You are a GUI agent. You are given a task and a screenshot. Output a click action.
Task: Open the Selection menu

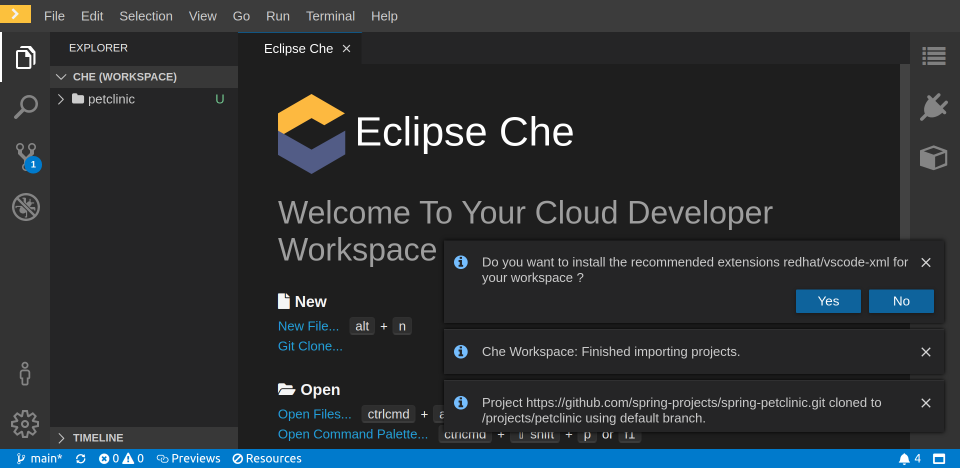(x=146, y=16)
